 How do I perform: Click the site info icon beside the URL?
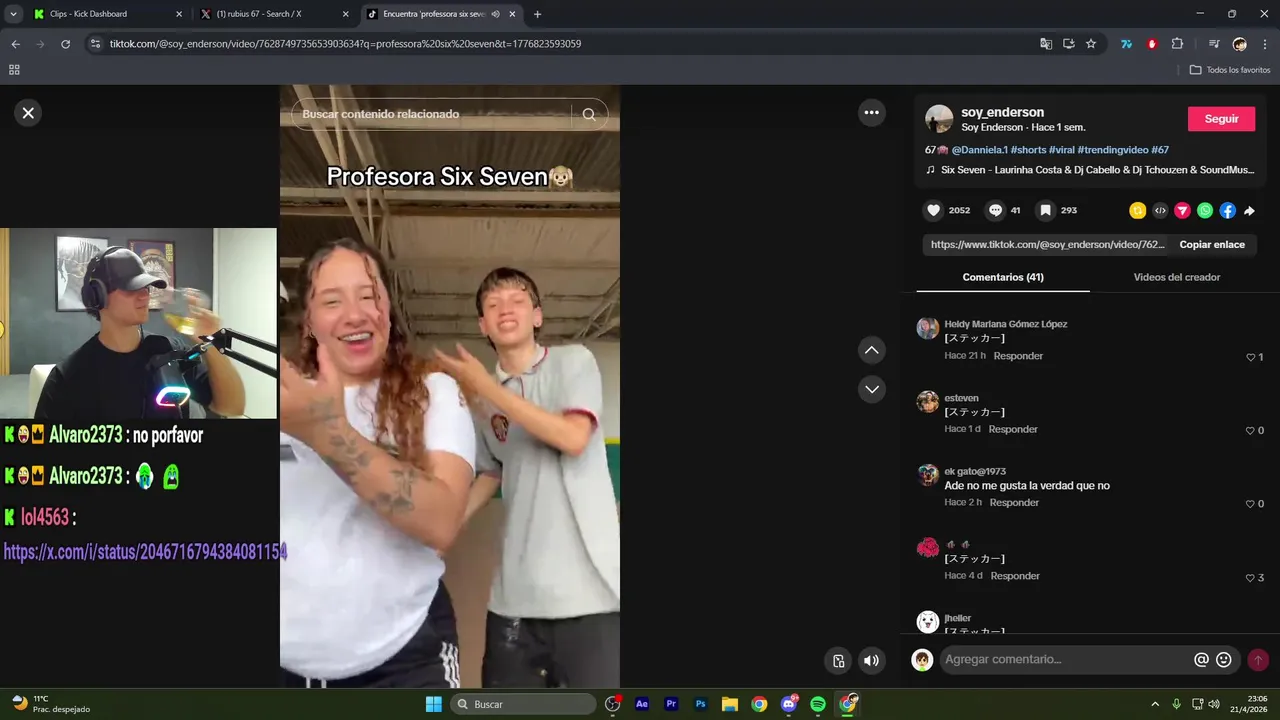coord(95,44)
